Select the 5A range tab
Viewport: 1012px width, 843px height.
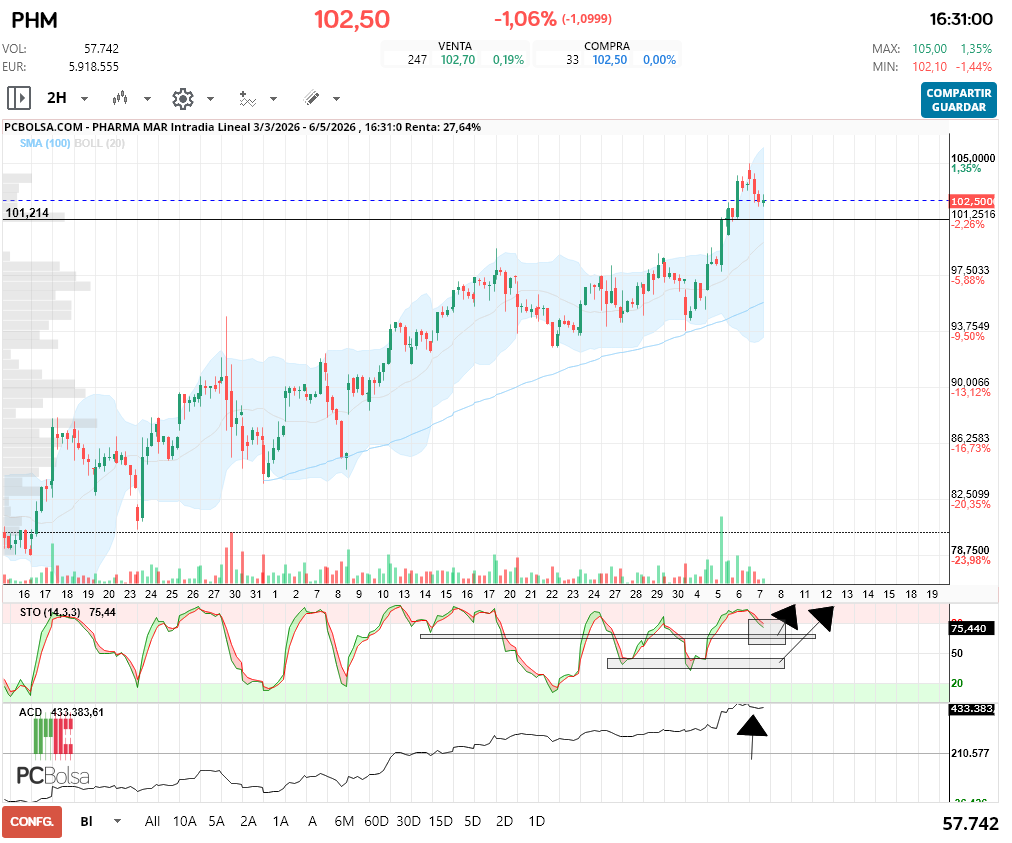pos(216,821)
